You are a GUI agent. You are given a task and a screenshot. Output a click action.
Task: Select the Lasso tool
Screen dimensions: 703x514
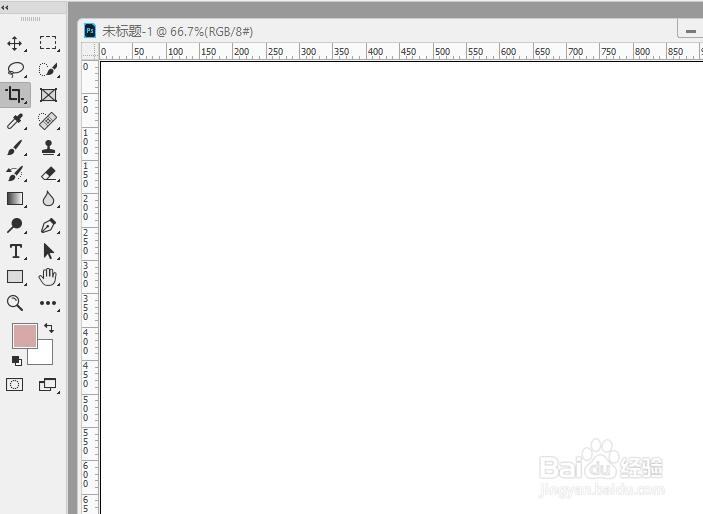pyautogui.click(x=16, y=70)
